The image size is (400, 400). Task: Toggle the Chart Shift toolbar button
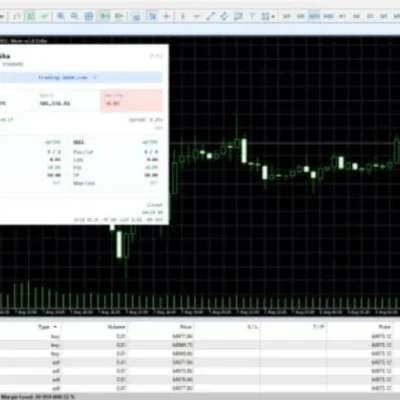pyautogui.click(x=119, y=16)
